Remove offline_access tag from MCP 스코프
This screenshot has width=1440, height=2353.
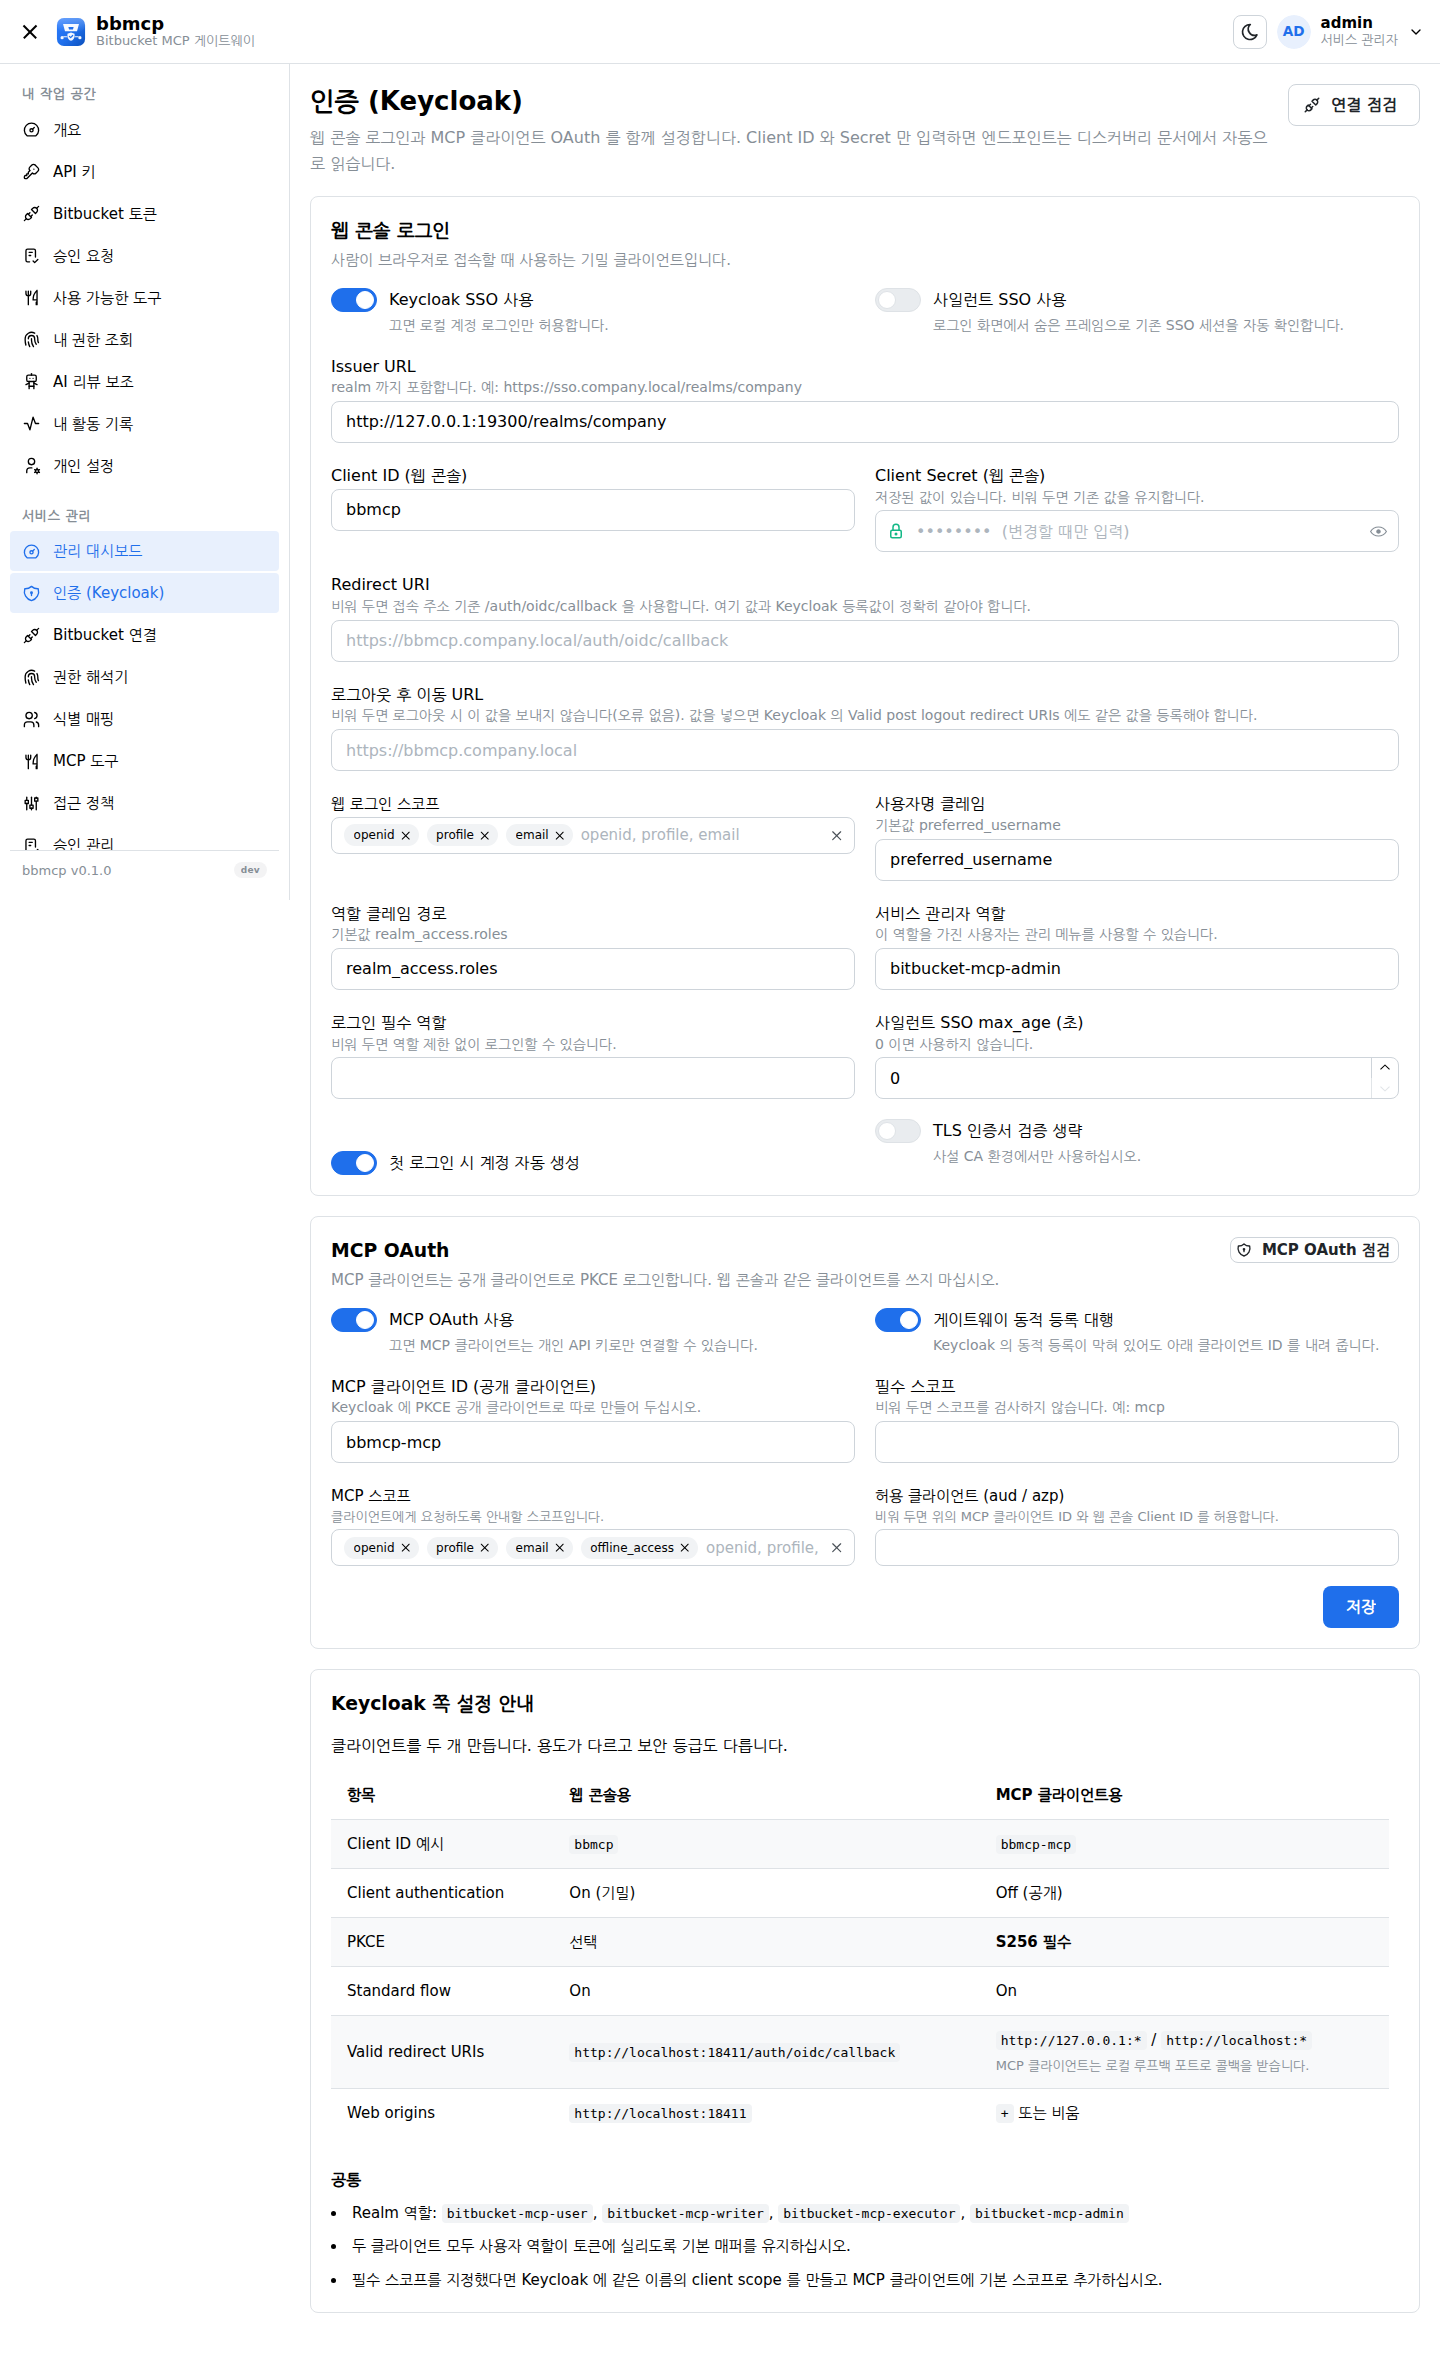(685, 1548)
